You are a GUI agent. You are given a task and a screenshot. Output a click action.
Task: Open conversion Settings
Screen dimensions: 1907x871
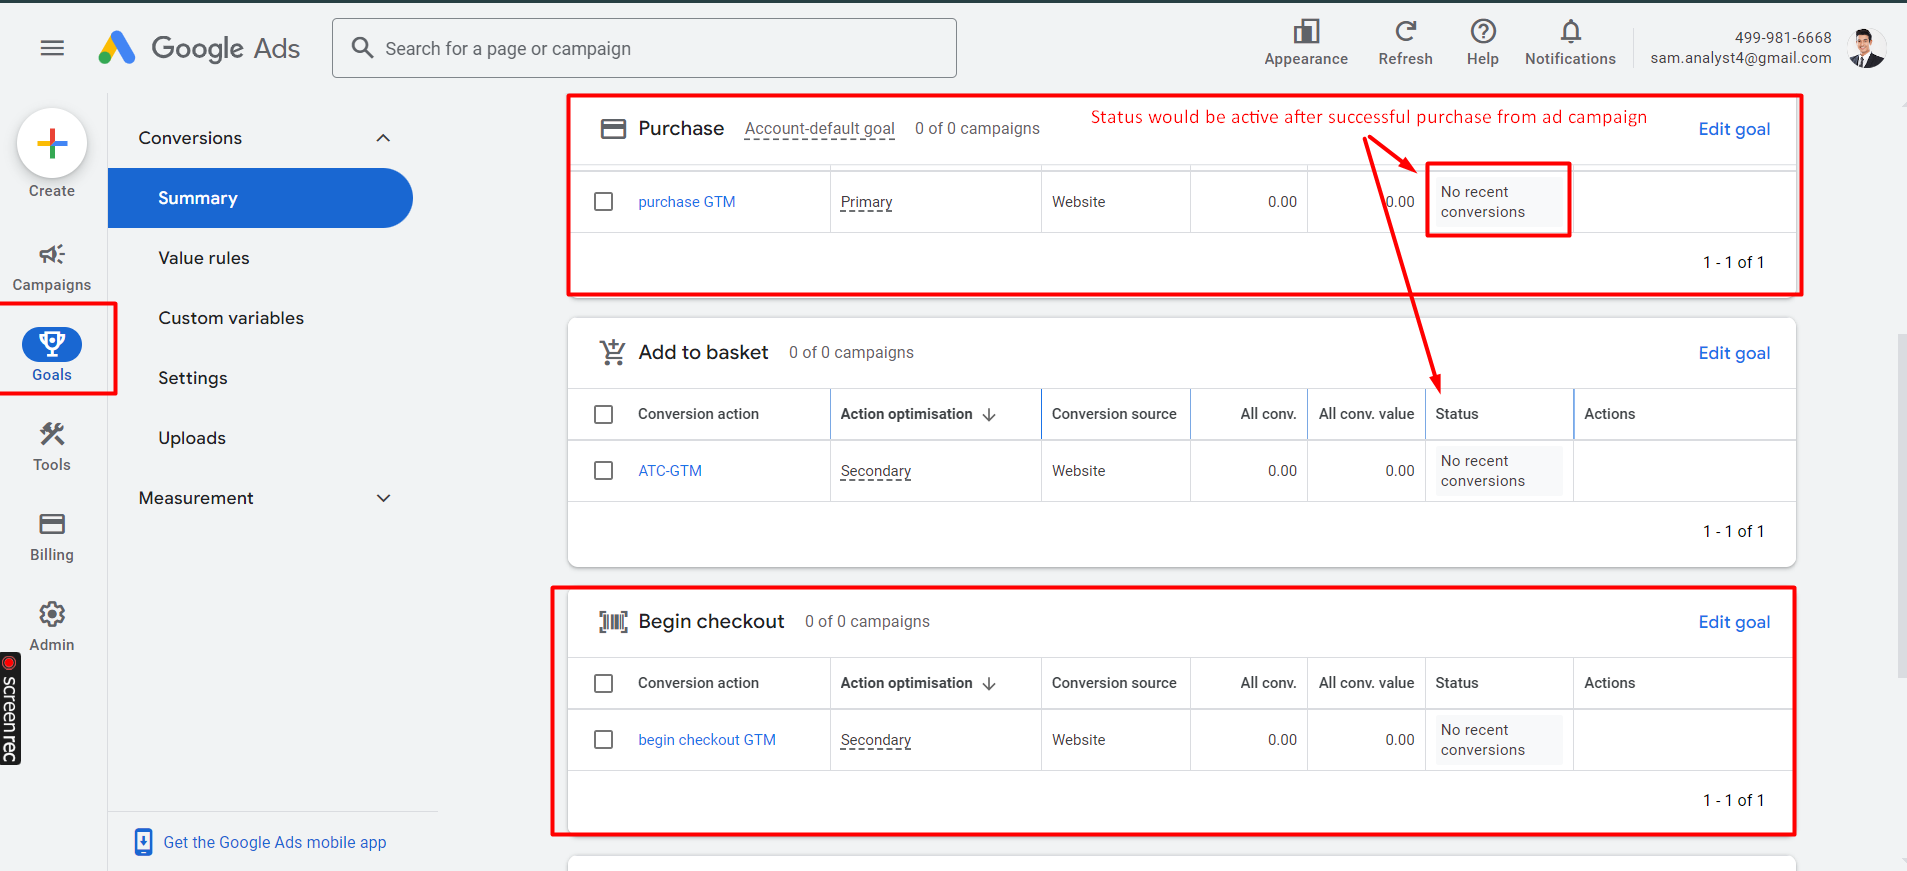click(x=193, y=378)
